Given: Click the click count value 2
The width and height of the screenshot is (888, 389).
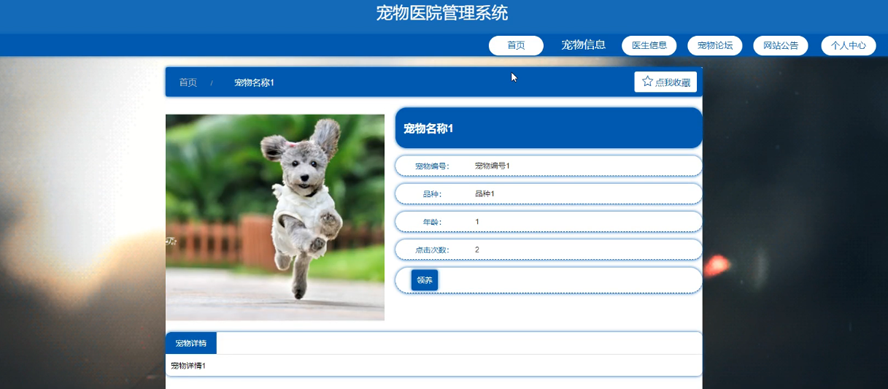Looking at the screenshot, I should coord(477,250).
